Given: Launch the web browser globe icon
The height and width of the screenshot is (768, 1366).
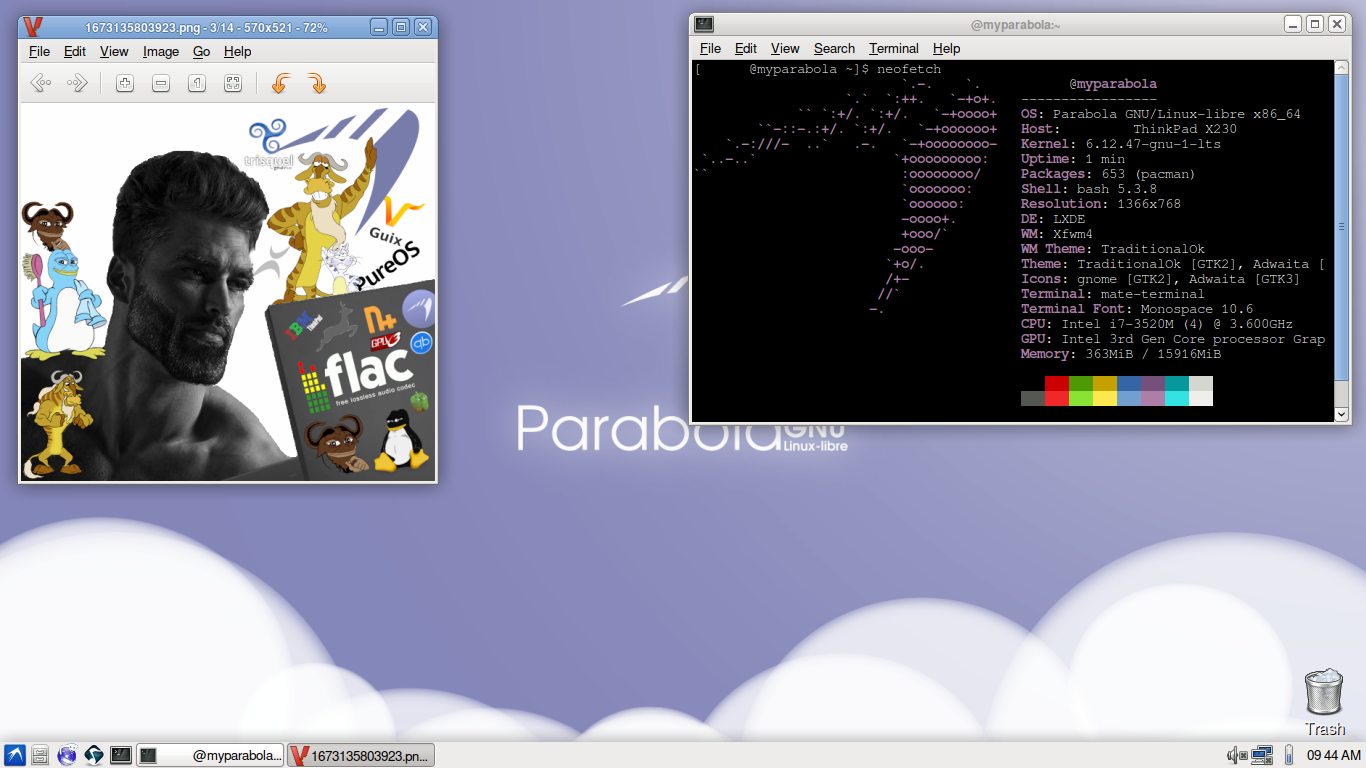Looking at the screenshot, I should click(x=67, y=755).
